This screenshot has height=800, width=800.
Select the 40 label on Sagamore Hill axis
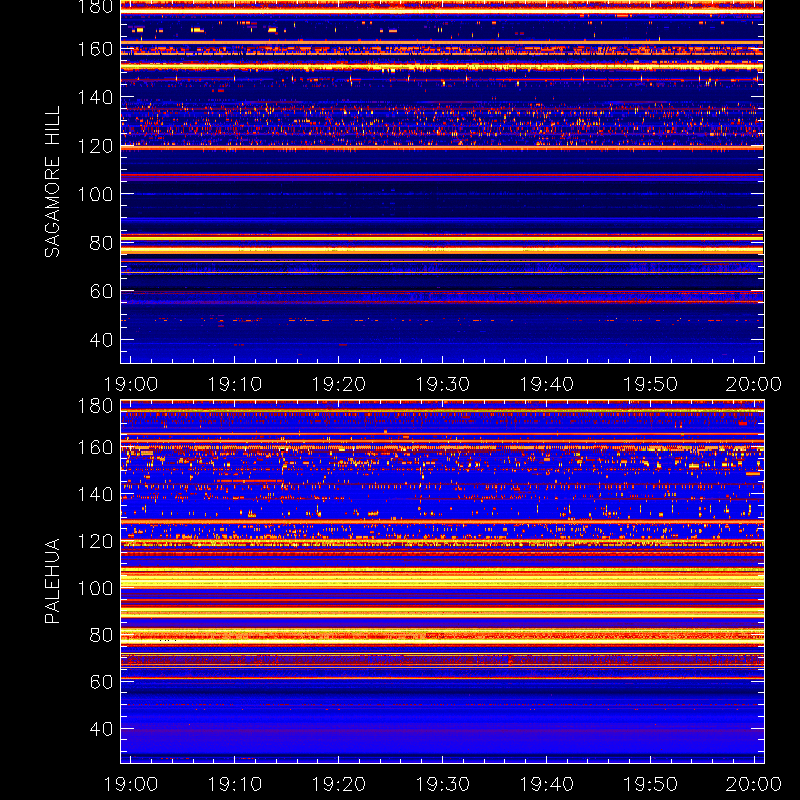click(101, 340)
